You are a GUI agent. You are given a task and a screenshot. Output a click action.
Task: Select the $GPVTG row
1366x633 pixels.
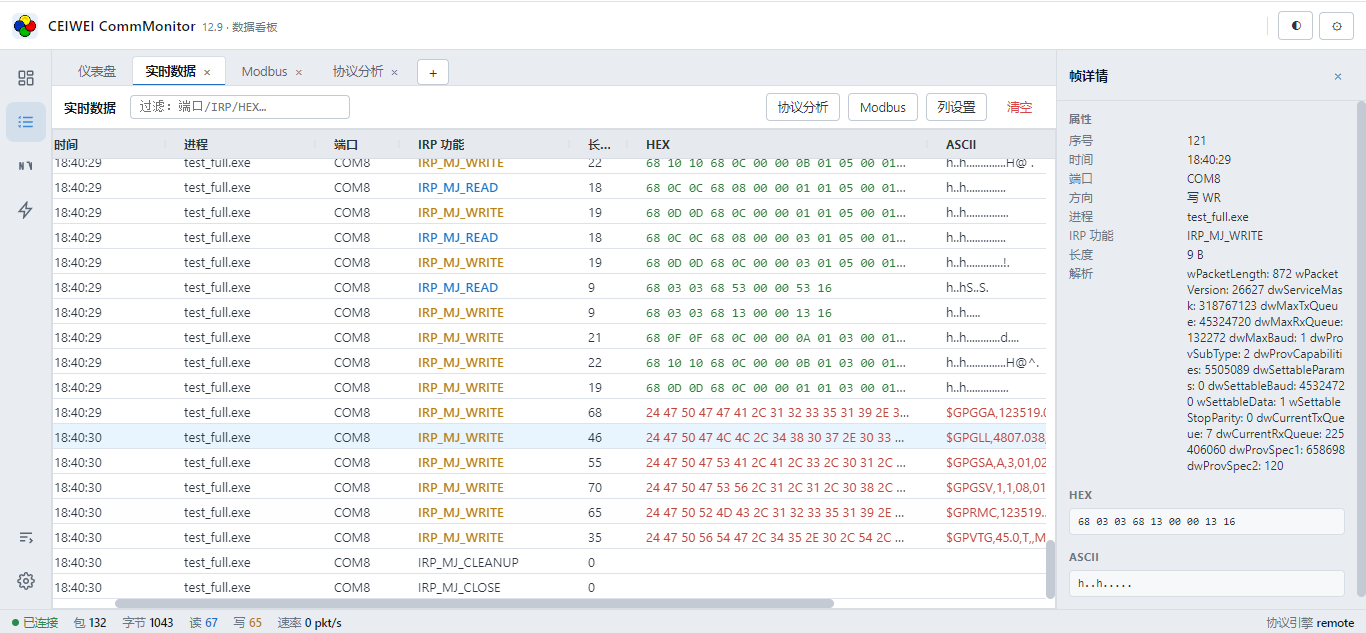click(549, 537)
